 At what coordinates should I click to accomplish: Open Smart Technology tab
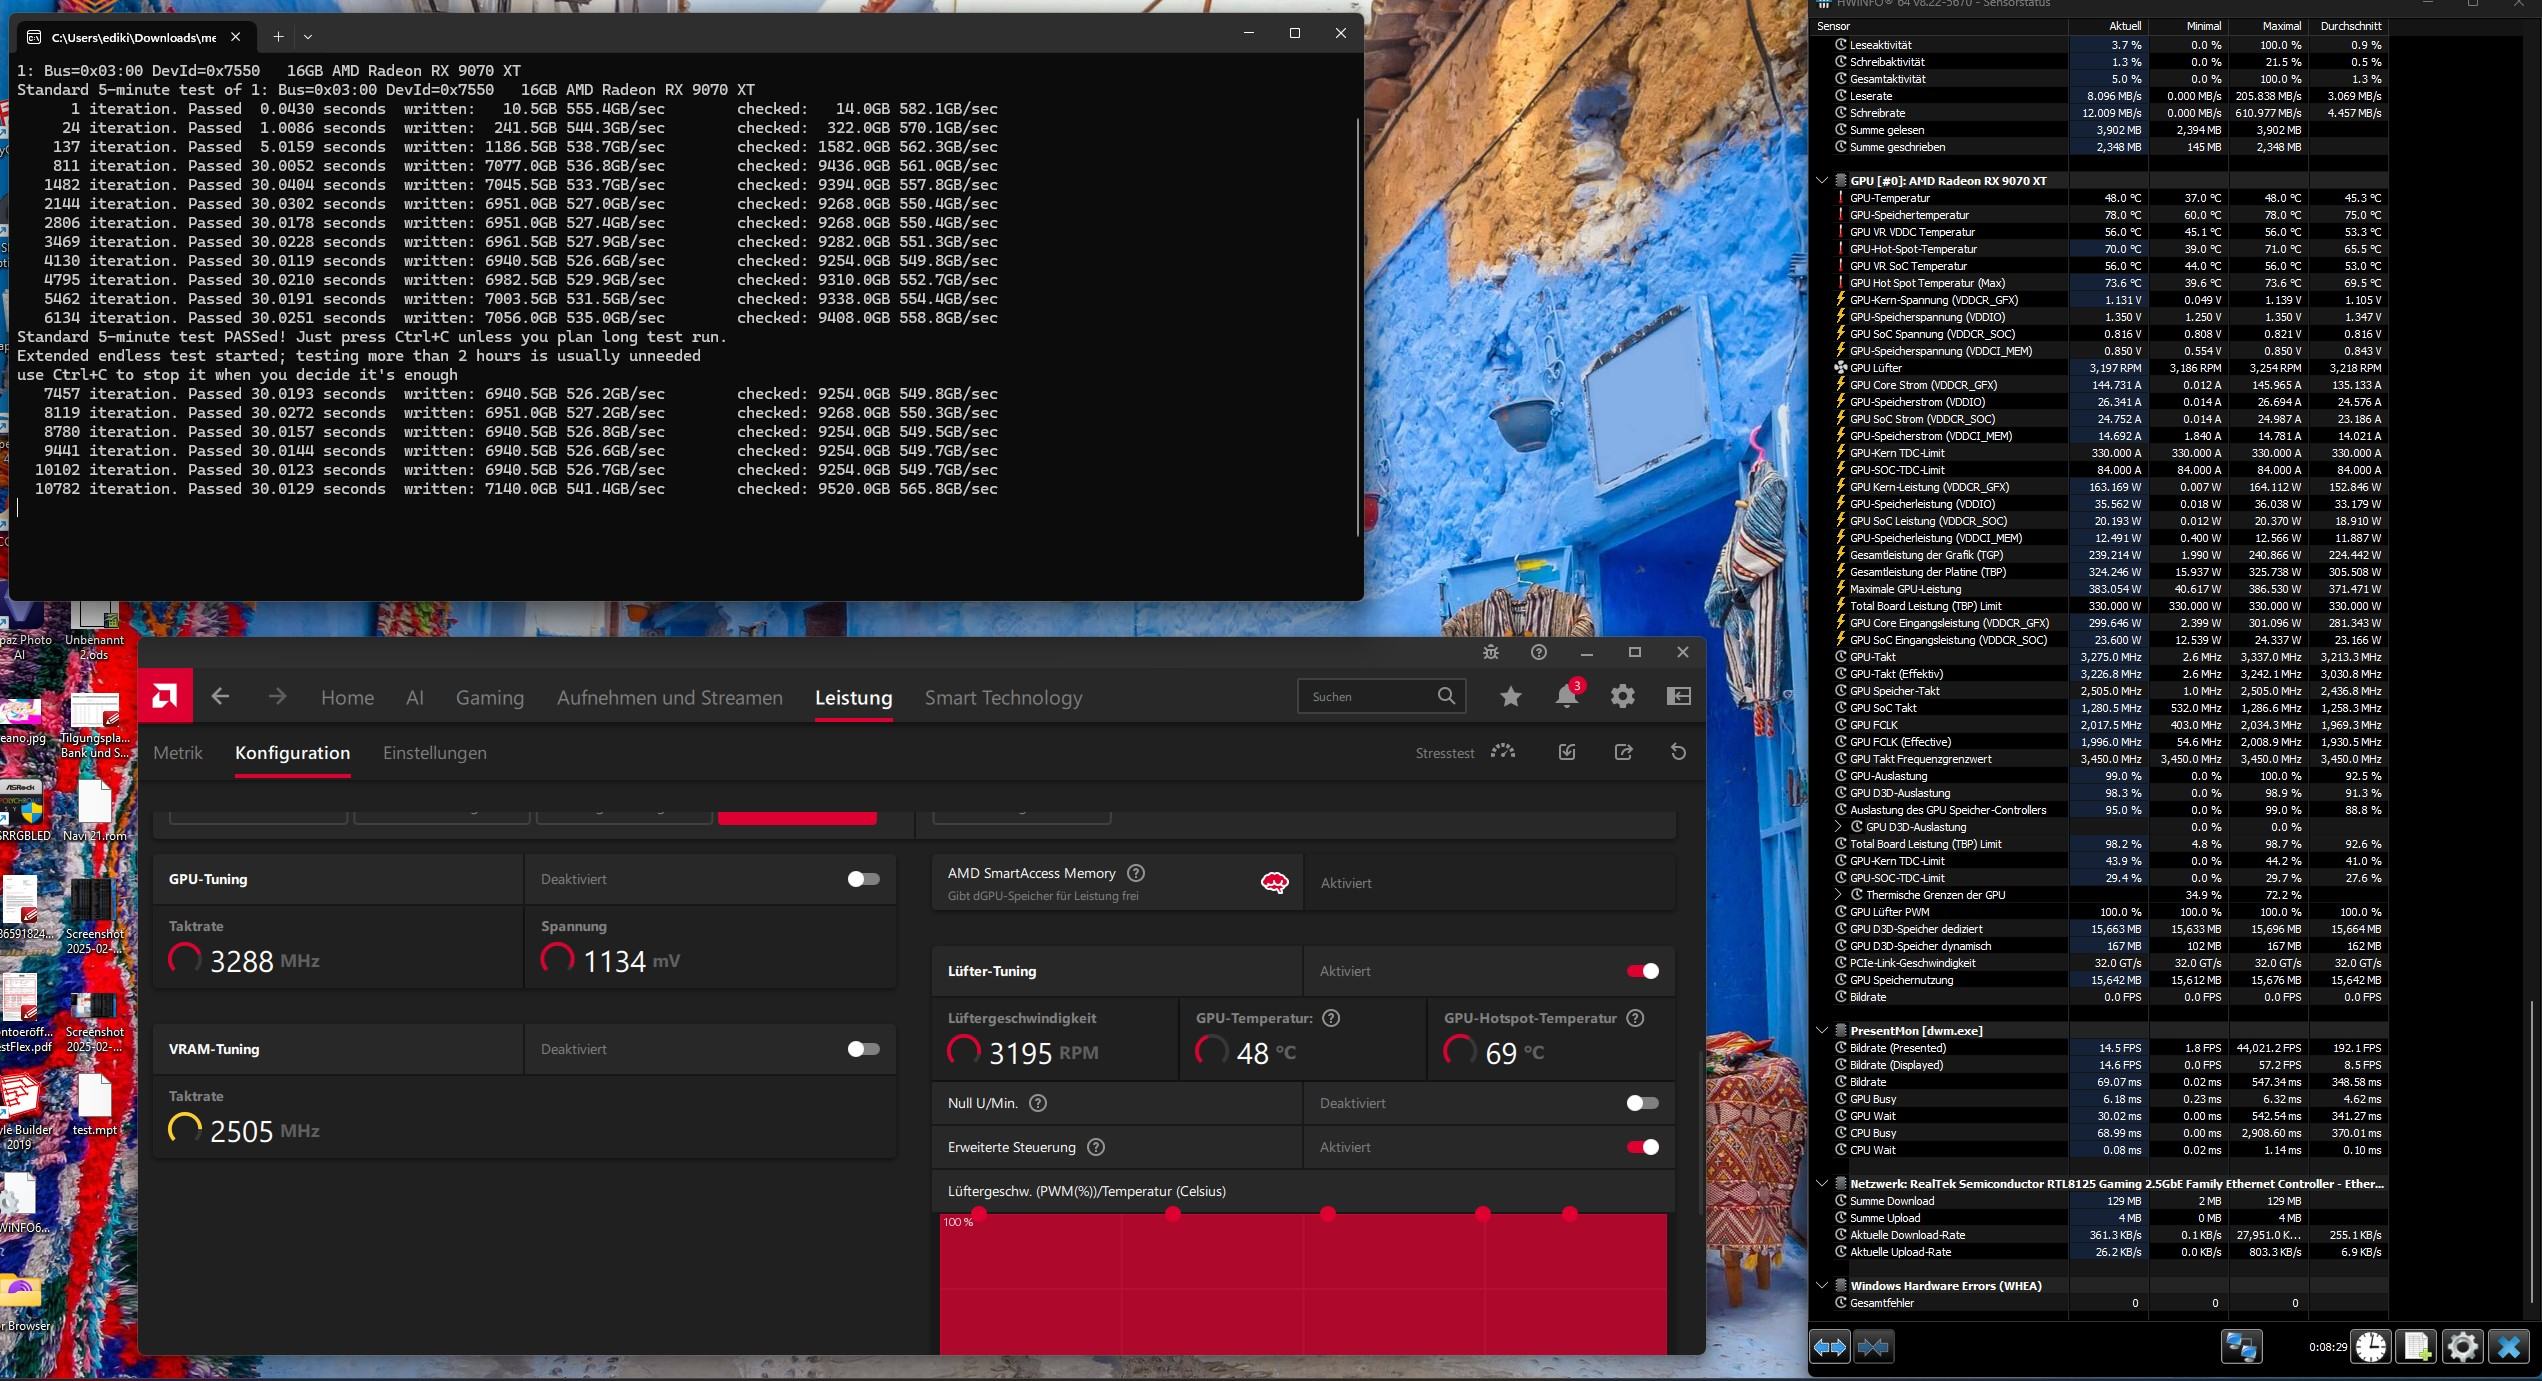tap(1003, 697)
